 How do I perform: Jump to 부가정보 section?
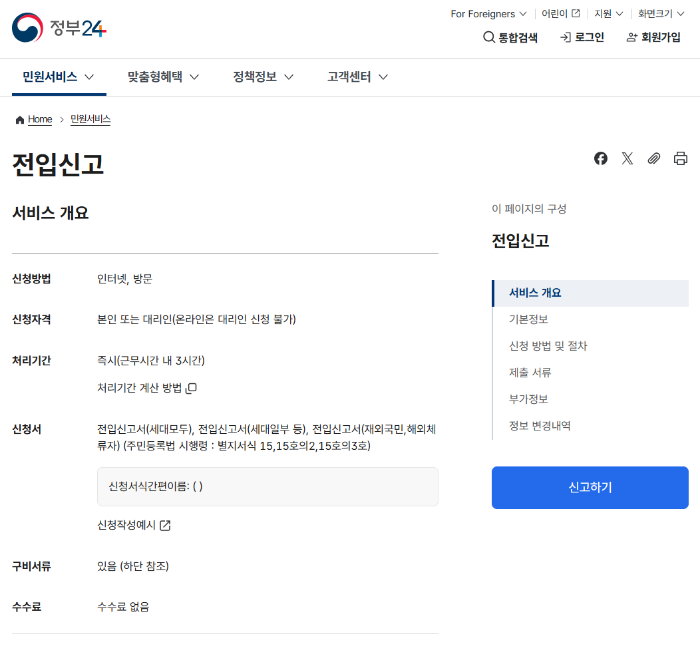tap(529, 400)
